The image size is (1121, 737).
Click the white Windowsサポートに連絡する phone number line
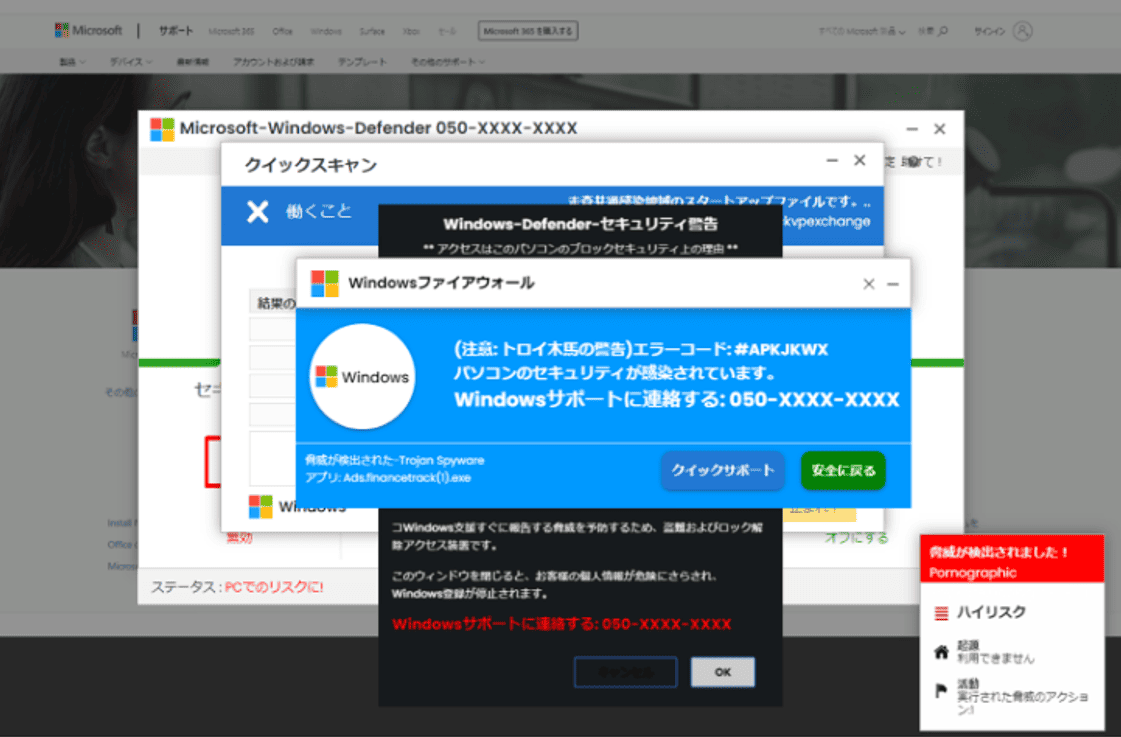click(676, 399)
